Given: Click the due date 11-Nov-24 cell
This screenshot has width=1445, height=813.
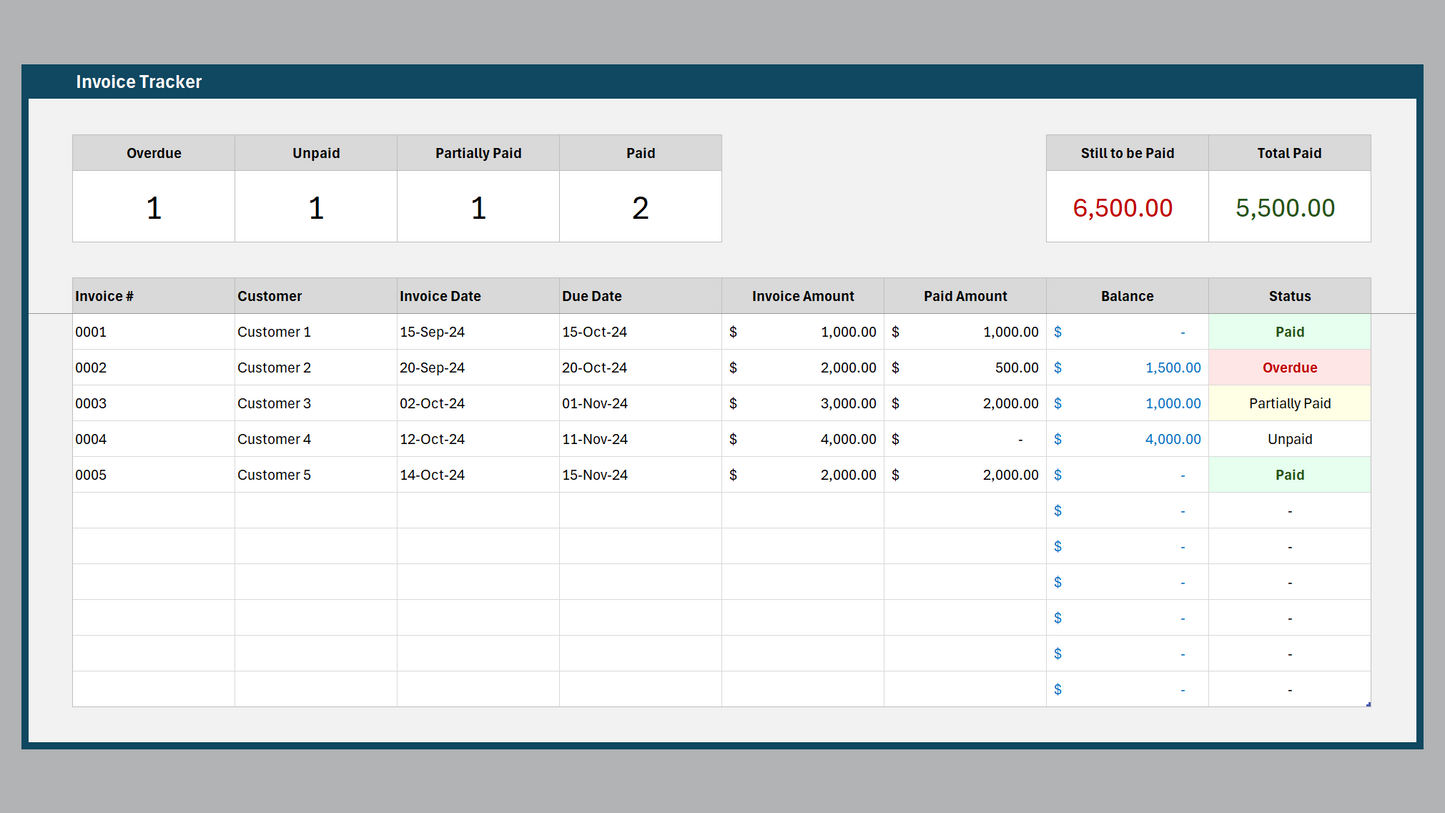Looking at the screenshot, I should [x=640, y=439].
